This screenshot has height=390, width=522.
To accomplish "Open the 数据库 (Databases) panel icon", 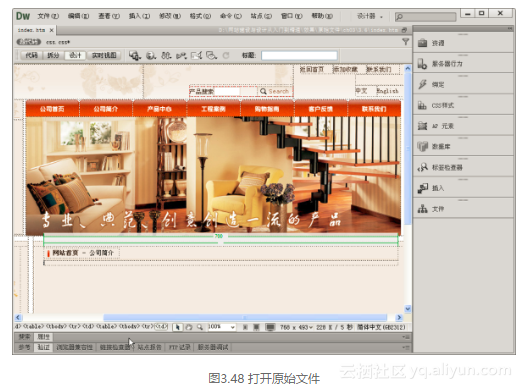I will click(423, 146).
